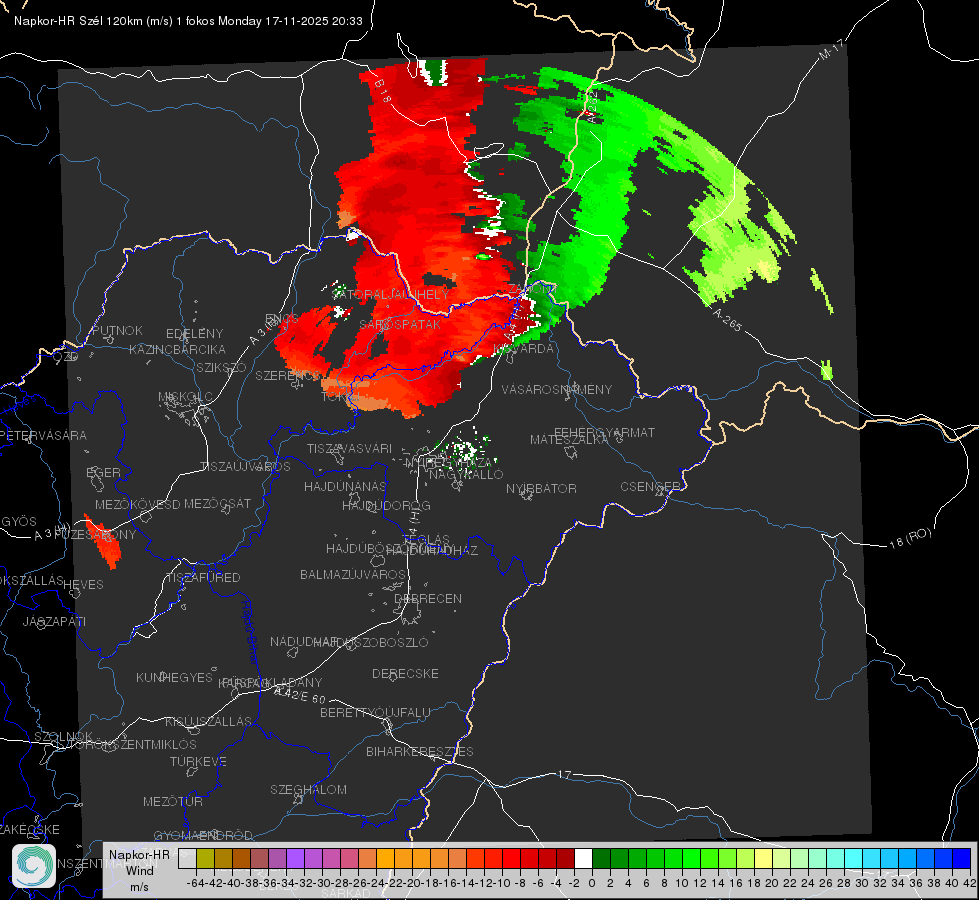The width and height of the screenshot is (979, 900).
Task: Select the JÁSZAPÁTI label
Action: [x=54, y=621]
